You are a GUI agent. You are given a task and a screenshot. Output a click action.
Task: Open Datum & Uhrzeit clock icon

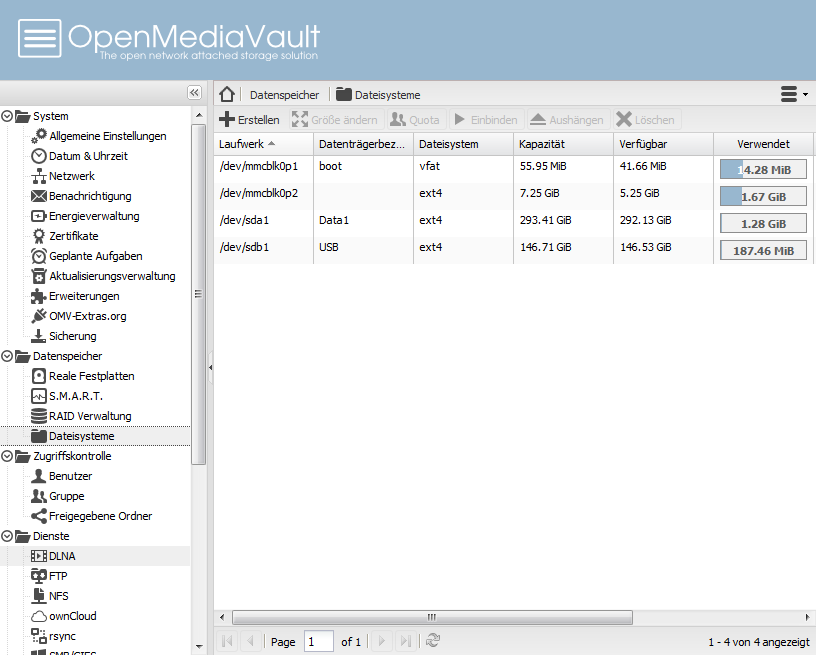39,156
